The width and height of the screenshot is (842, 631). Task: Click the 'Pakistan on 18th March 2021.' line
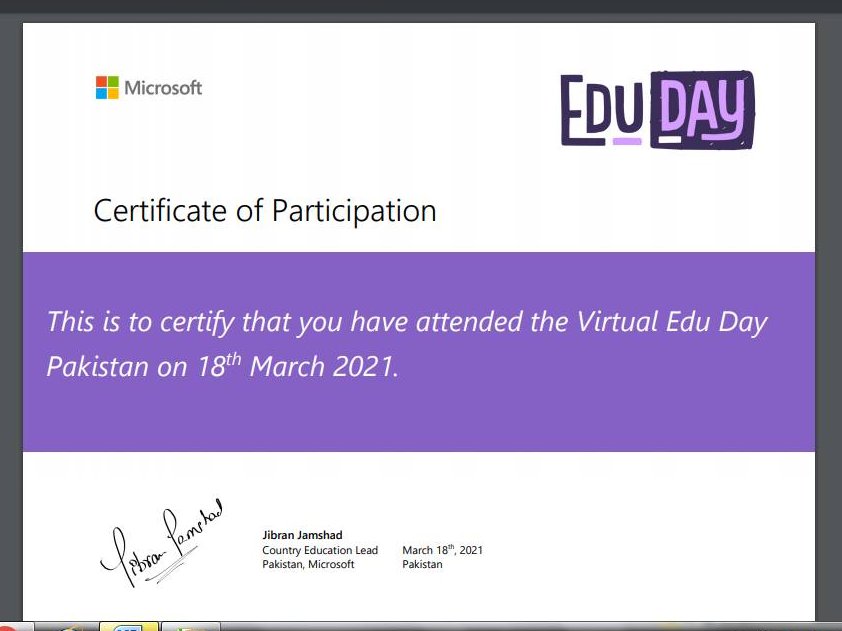point(222,366)
